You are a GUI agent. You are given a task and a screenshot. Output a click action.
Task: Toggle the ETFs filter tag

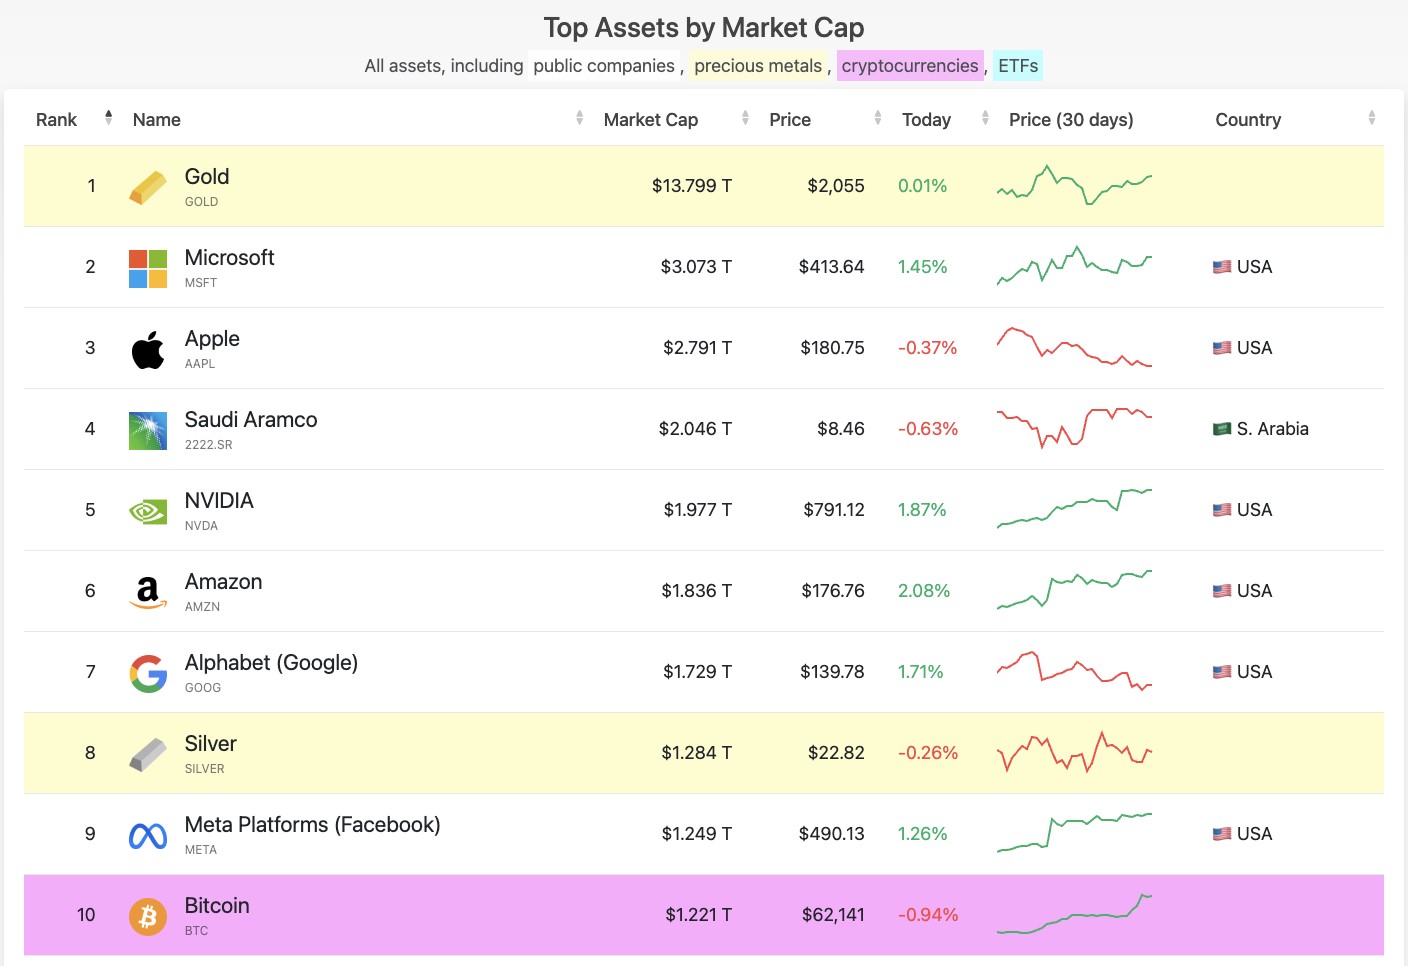[1018, 66]
